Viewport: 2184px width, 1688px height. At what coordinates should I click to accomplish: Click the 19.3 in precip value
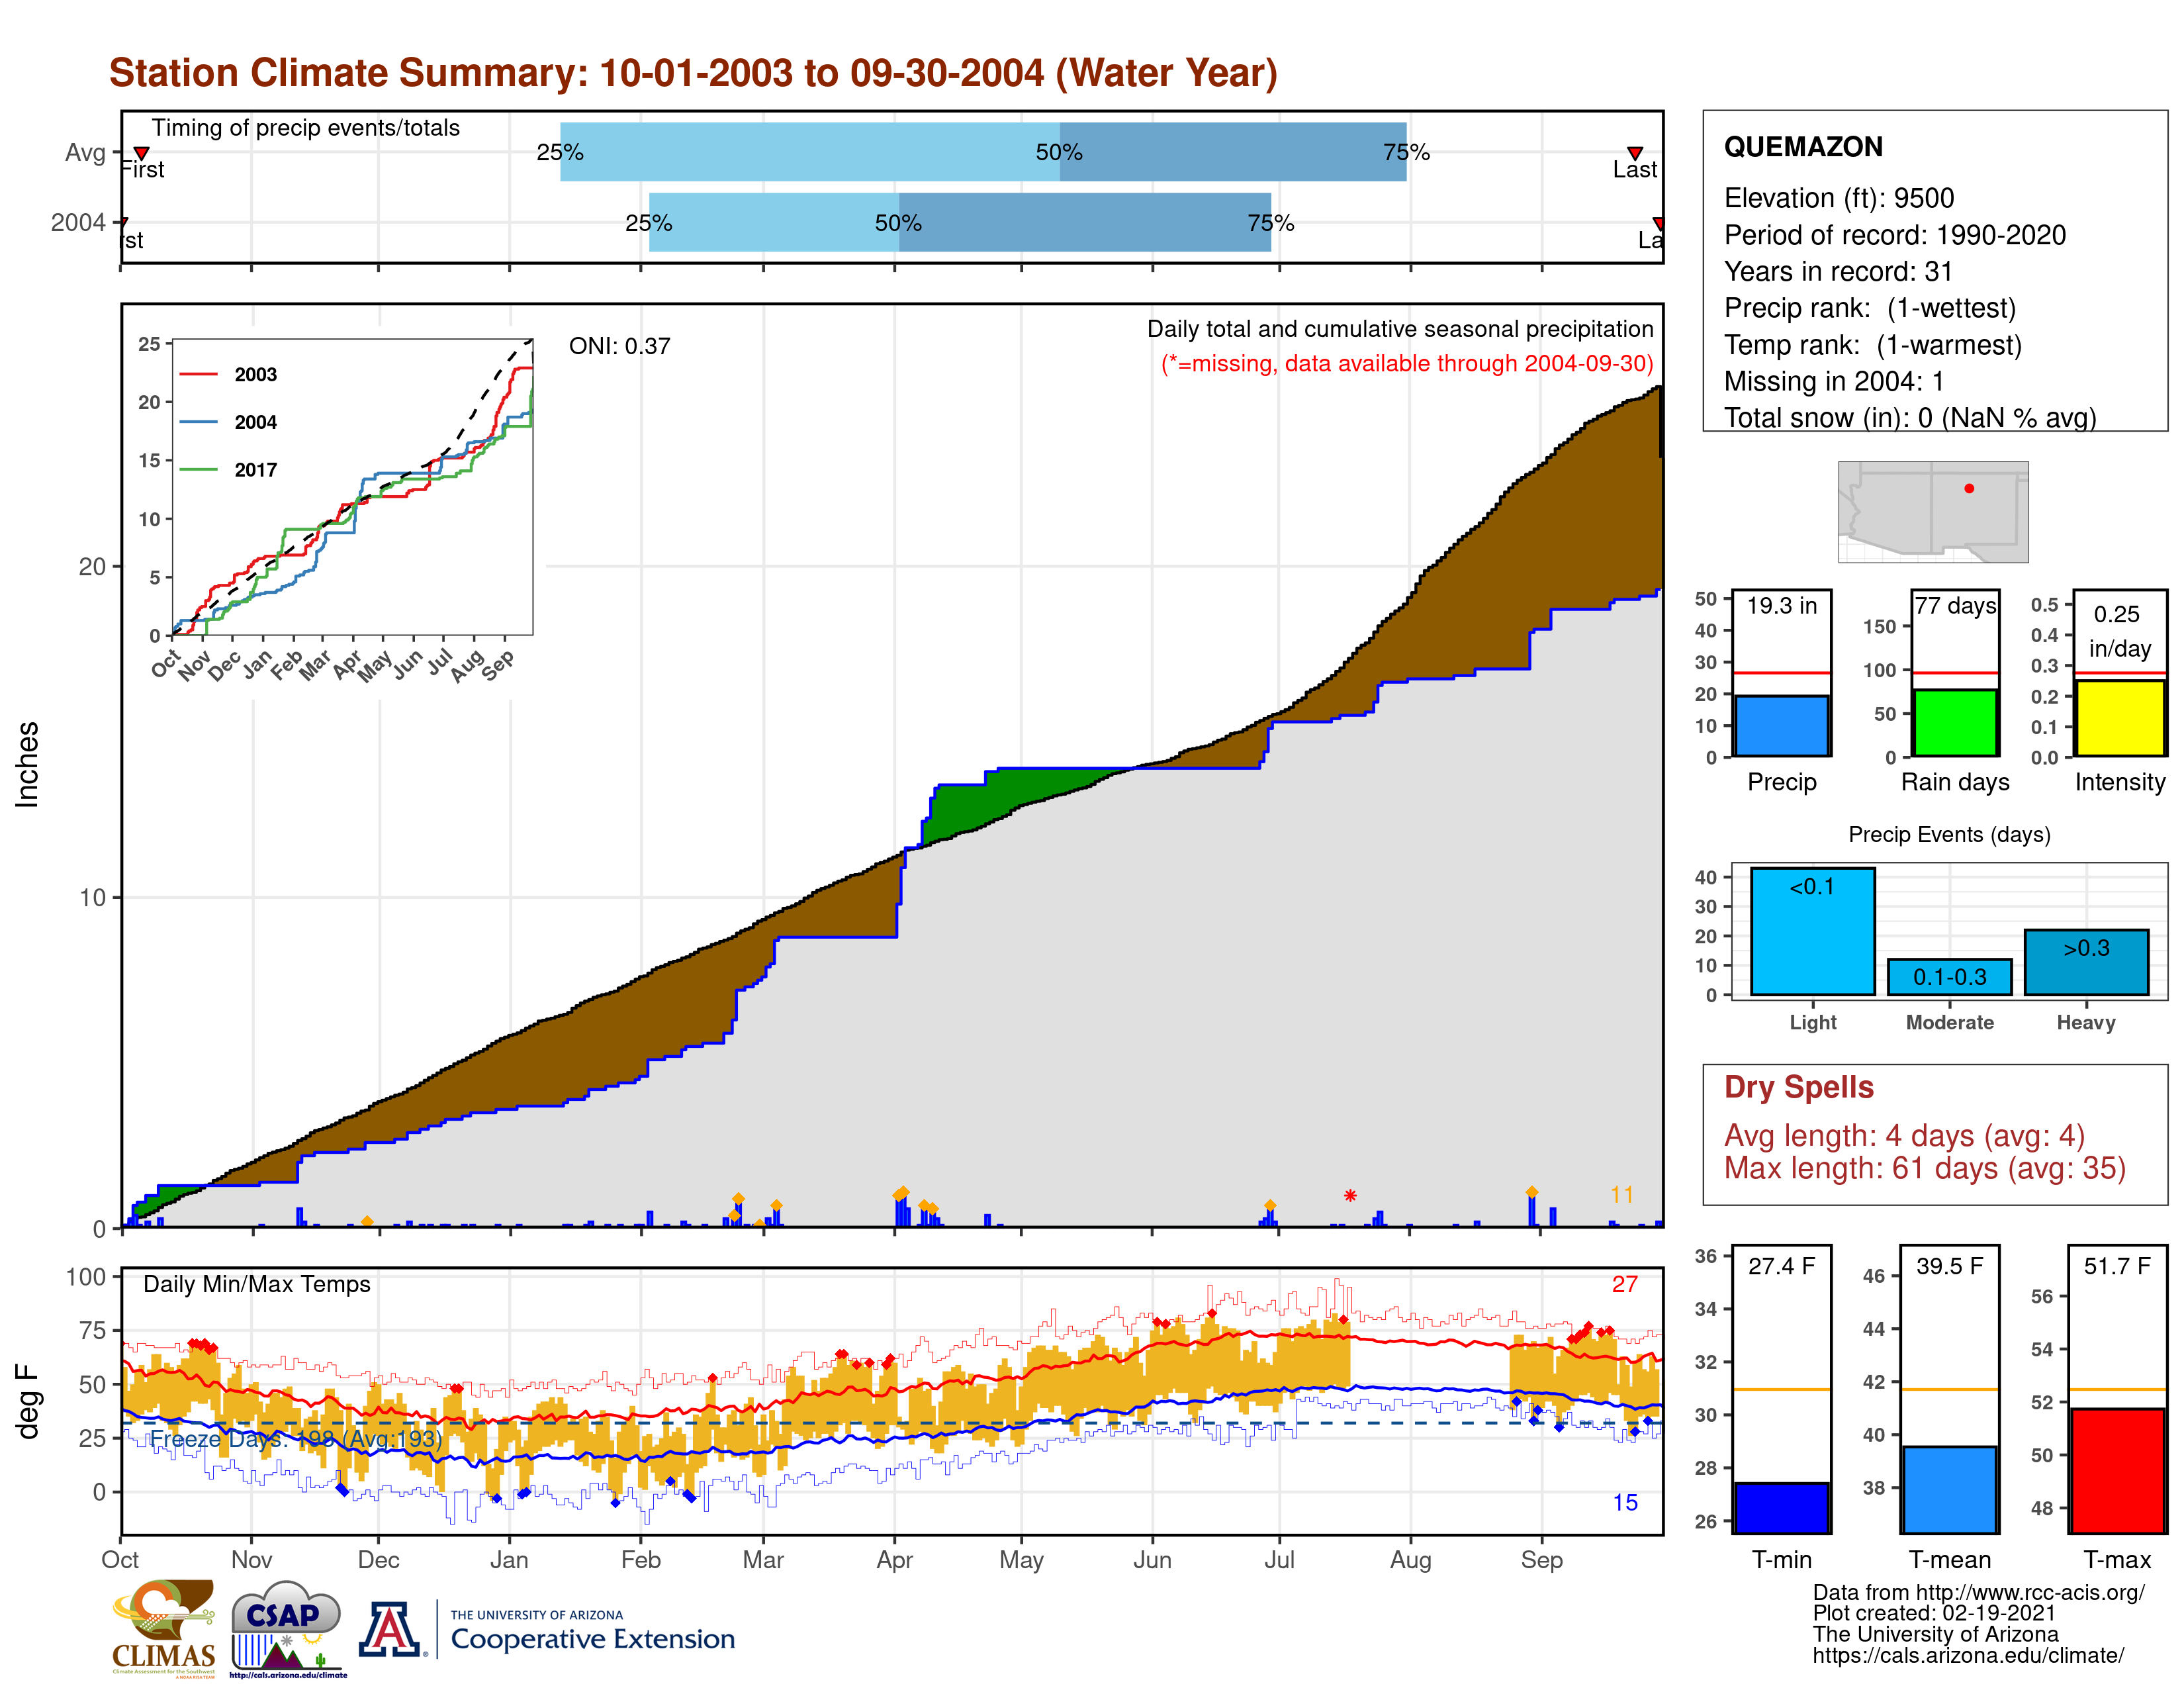1782,605
